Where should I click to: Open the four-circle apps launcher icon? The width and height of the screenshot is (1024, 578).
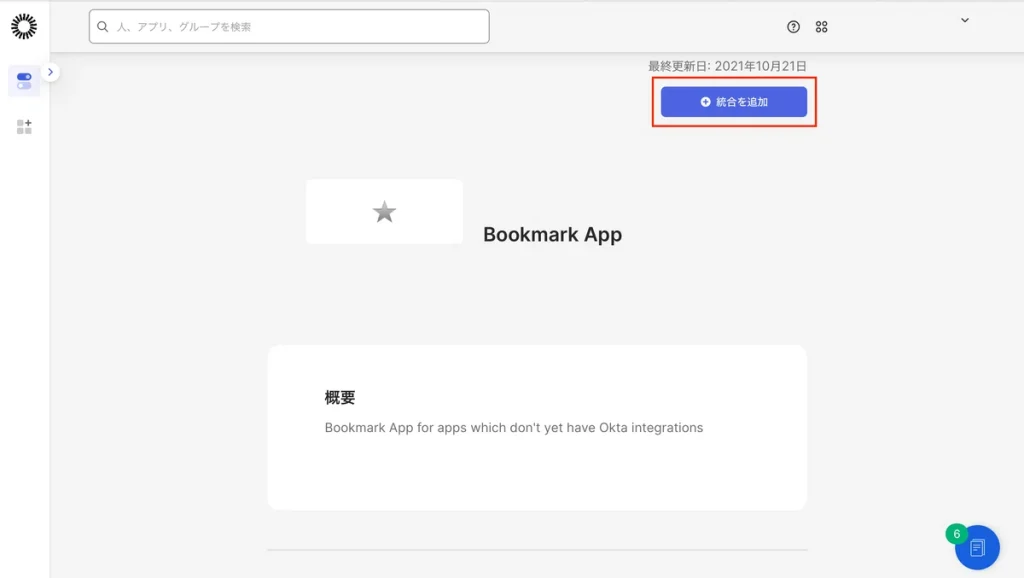pyautogui.click(x=822, y=27)
